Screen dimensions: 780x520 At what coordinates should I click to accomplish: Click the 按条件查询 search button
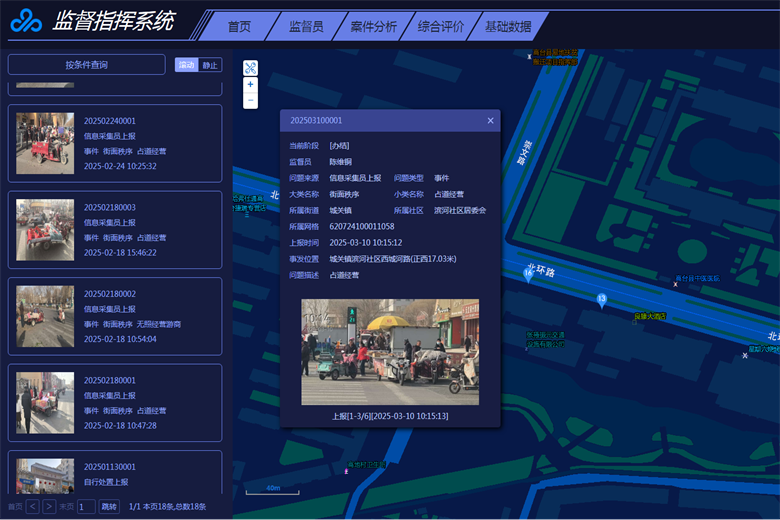(x=86, y=65)
